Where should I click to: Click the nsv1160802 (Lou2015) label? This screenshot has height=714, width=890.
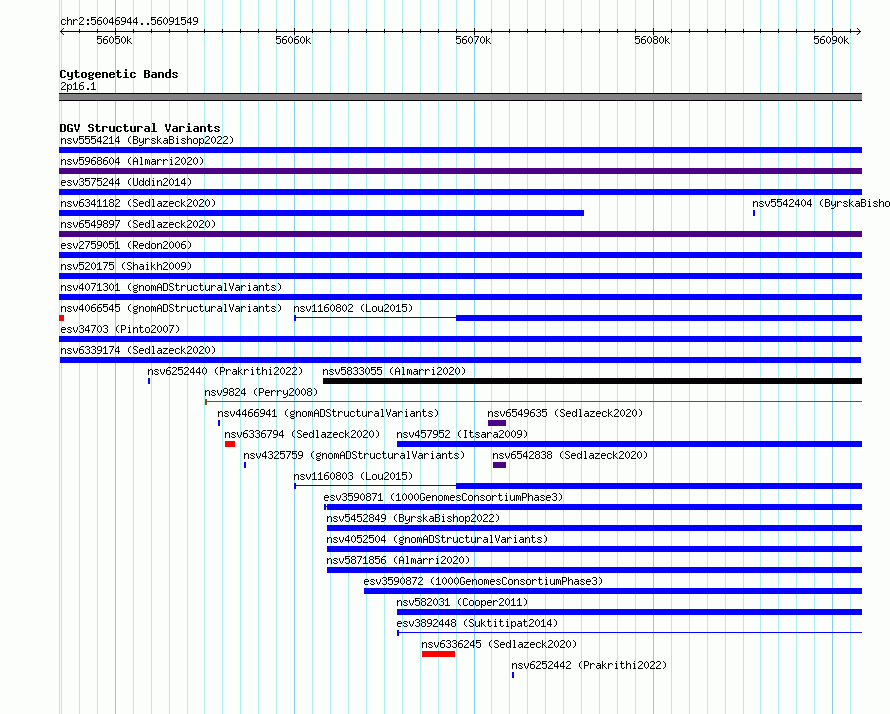(x=353, y=308)
